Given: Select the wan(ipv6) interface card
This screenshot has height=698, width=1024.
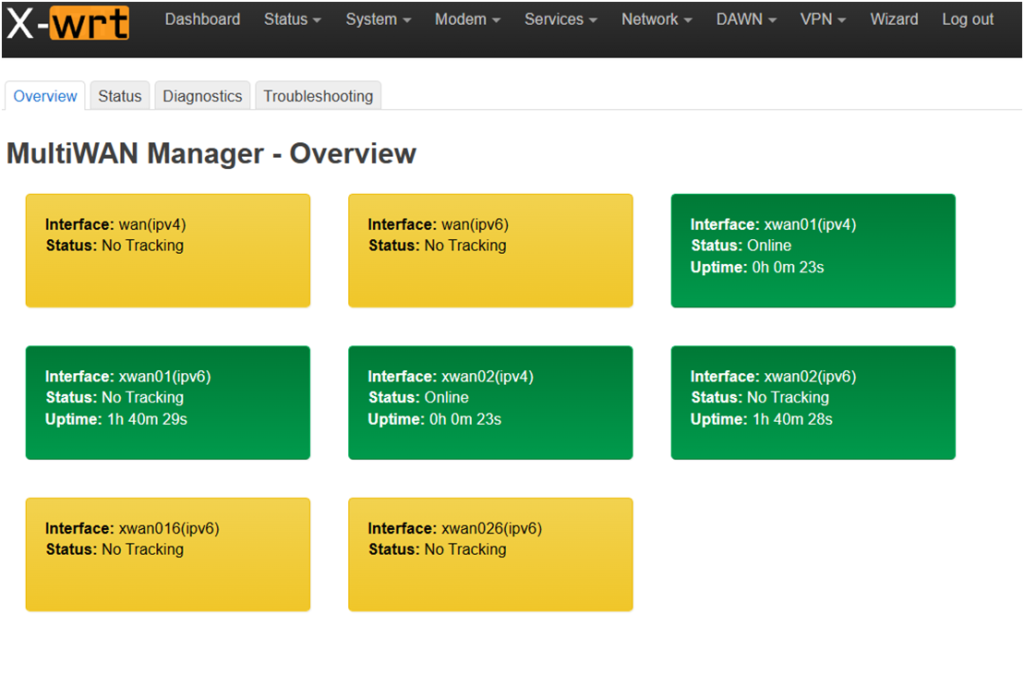Looking at the screenshot, I should click(490, 251).
